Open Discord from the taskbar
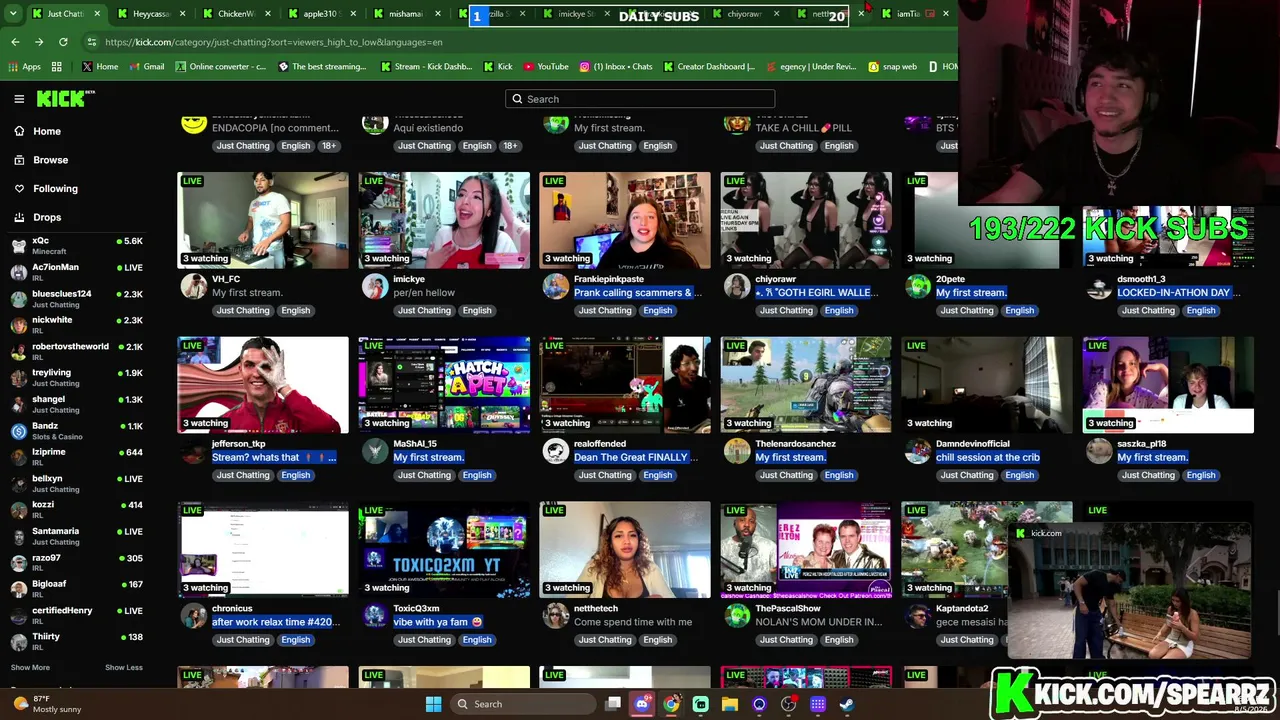Screen dimensions: 1280x720 pos(642,704)
